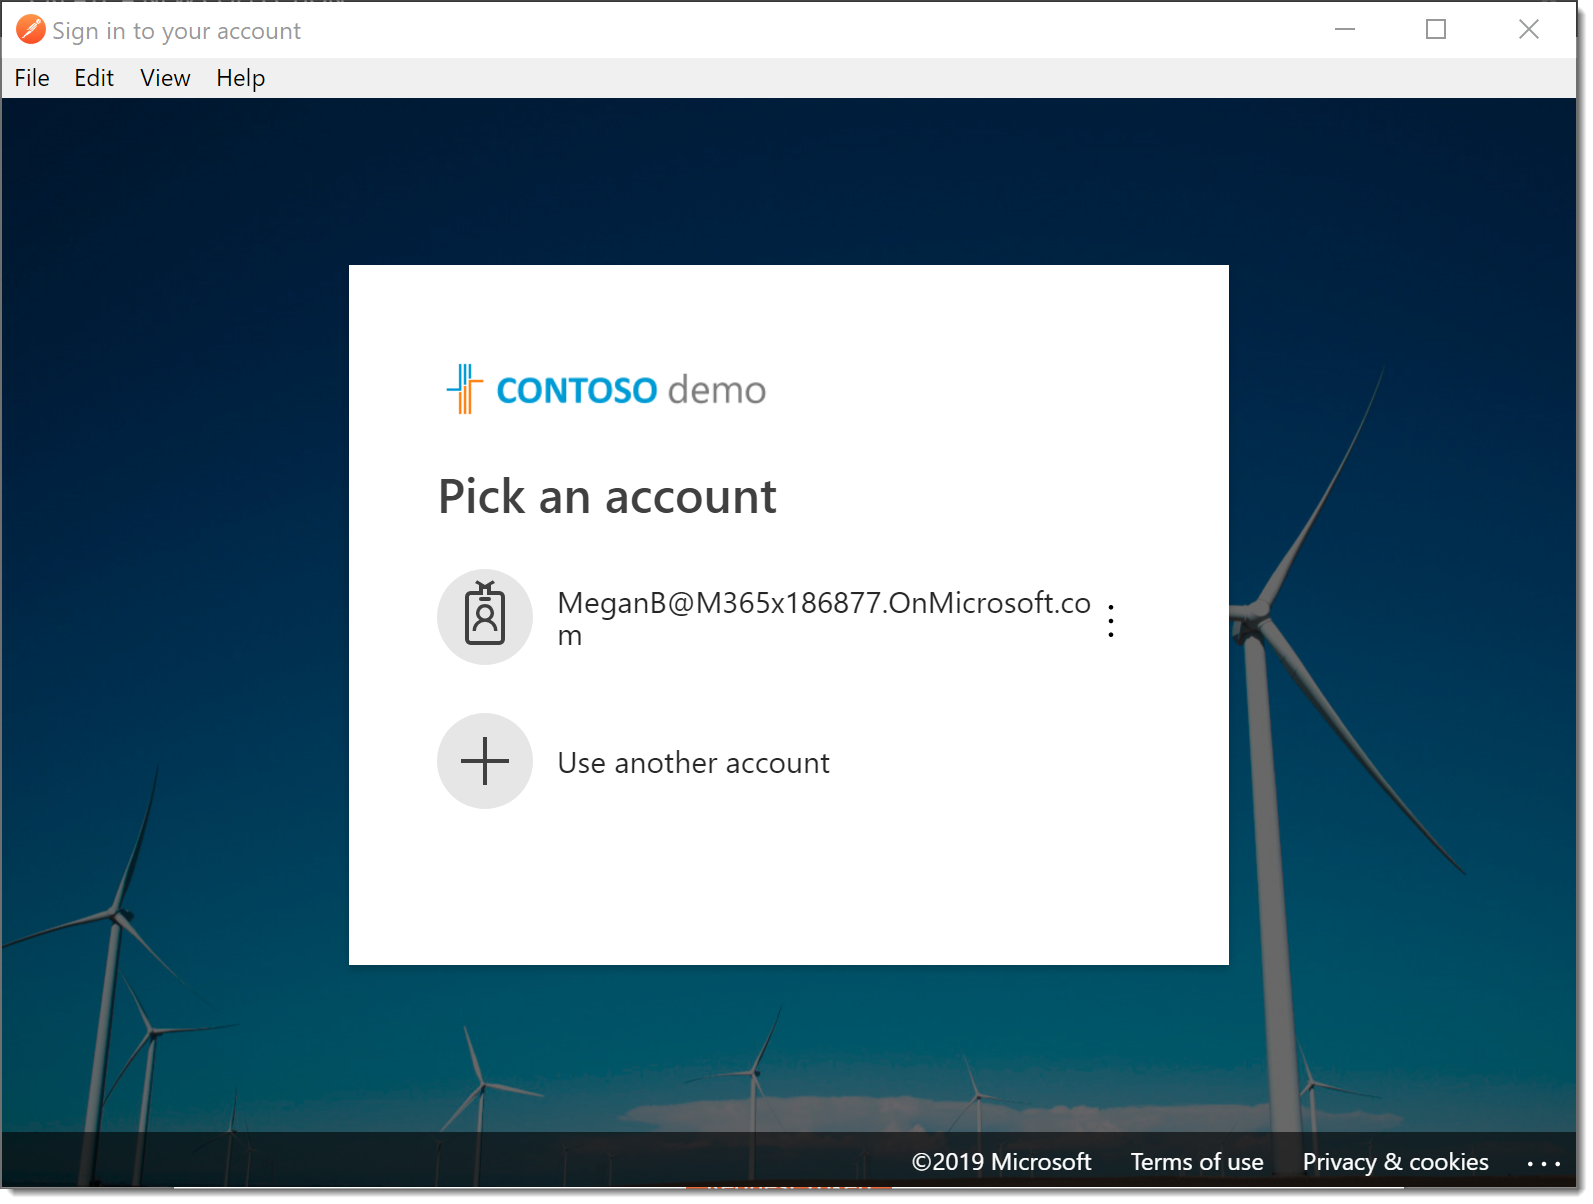Open Terms of use link
The width and height of the screenshot is (1593, 1204).
tap(1197, 1162)
